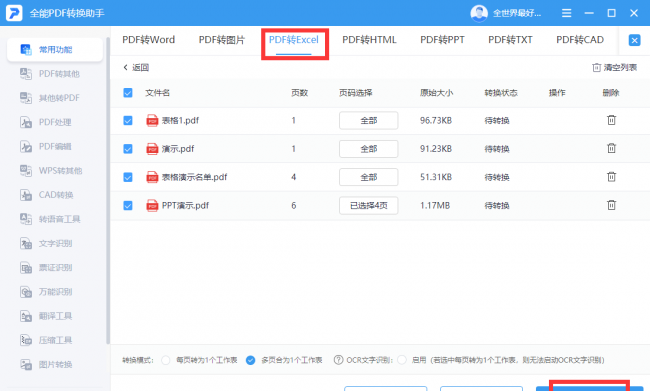
Task: Open the 翻译工具 sidebar item
Action: [46, 316]
